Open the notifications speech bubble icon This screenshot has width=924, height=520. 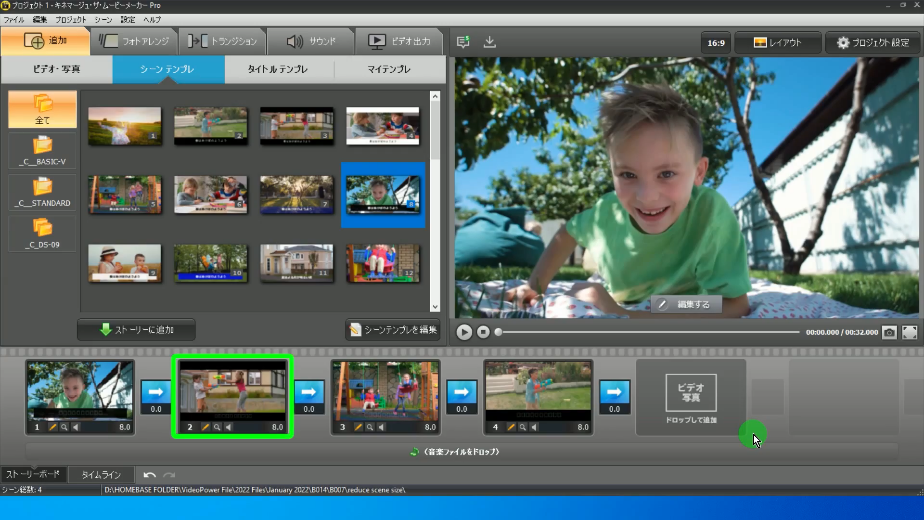pyautogui.click(x=463, y=42)
